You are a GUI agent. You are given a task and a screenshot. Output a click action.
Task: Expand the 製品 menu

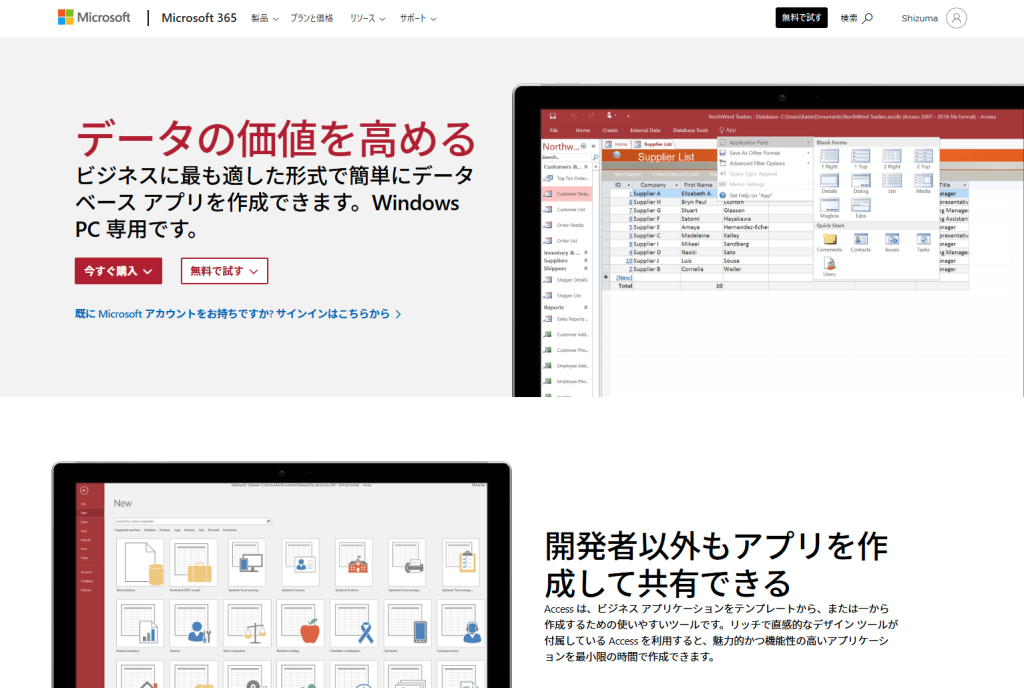pyautogui.click(x=264, y=18)
